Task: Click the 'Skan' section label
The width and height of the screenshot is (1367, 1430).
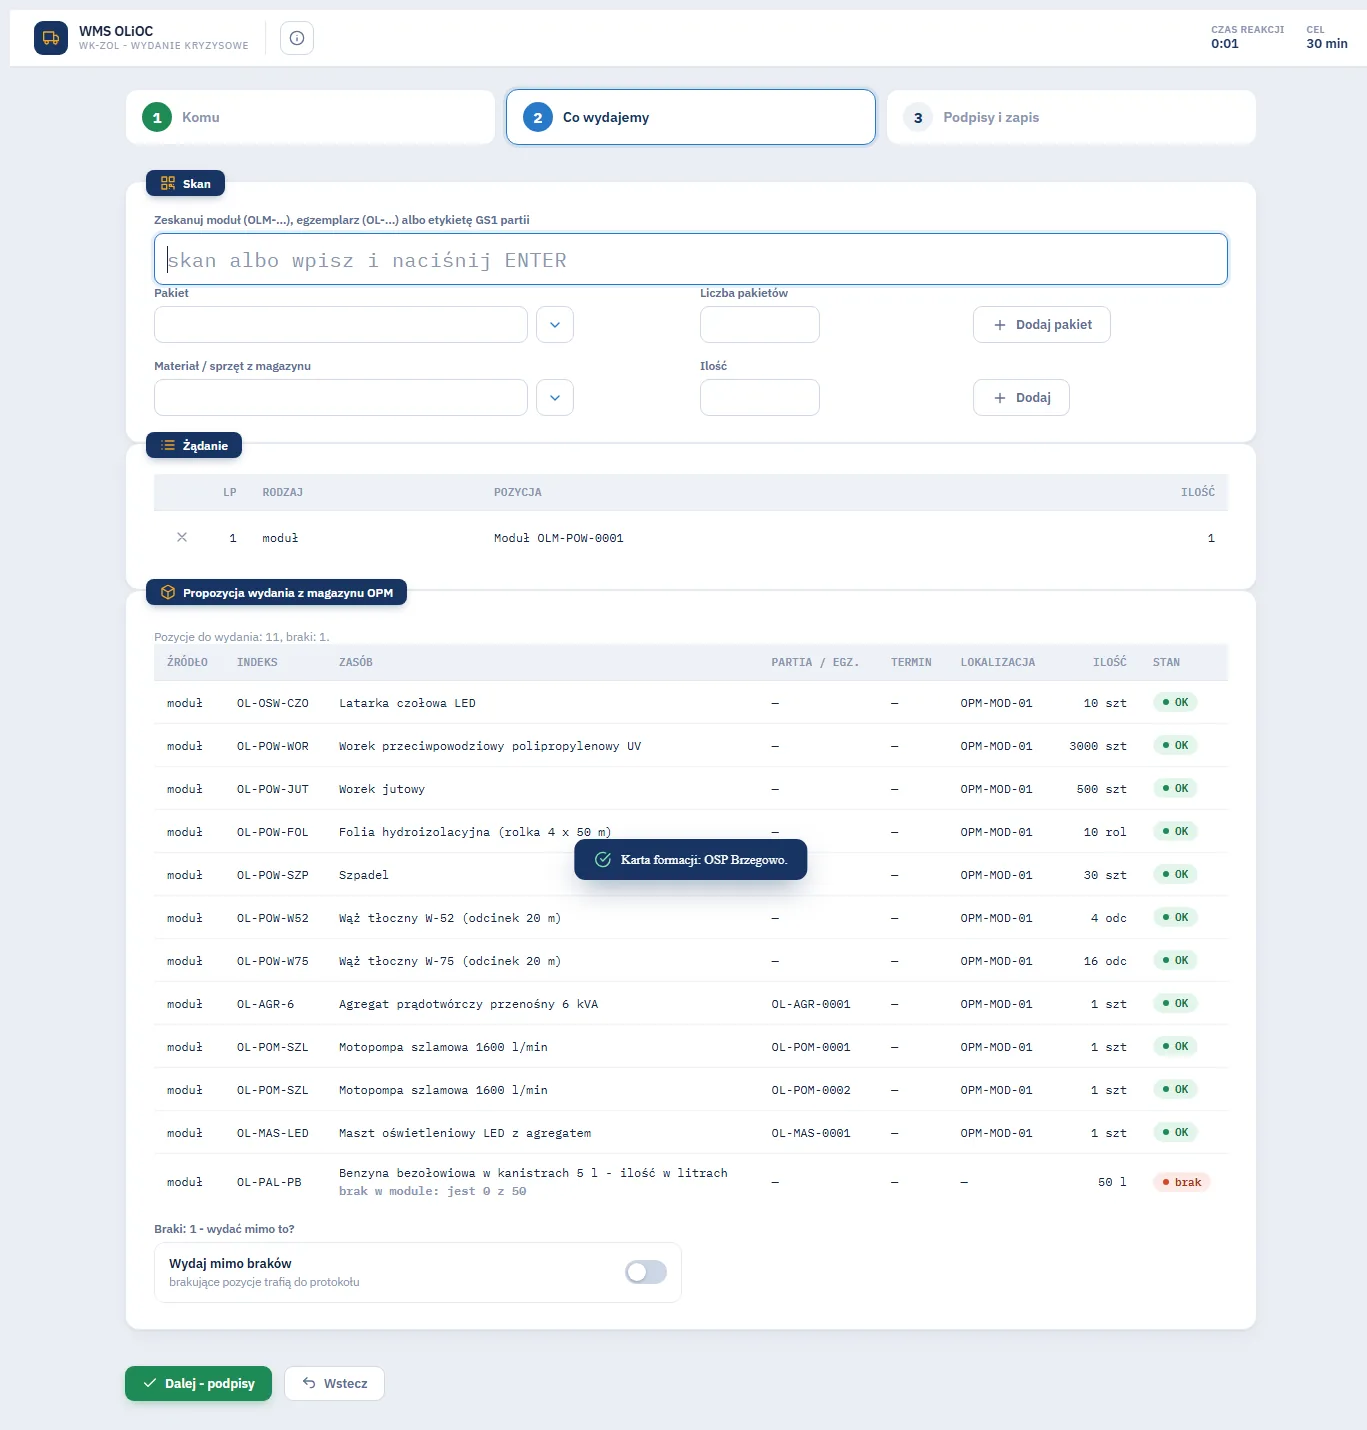Action: 186,184
